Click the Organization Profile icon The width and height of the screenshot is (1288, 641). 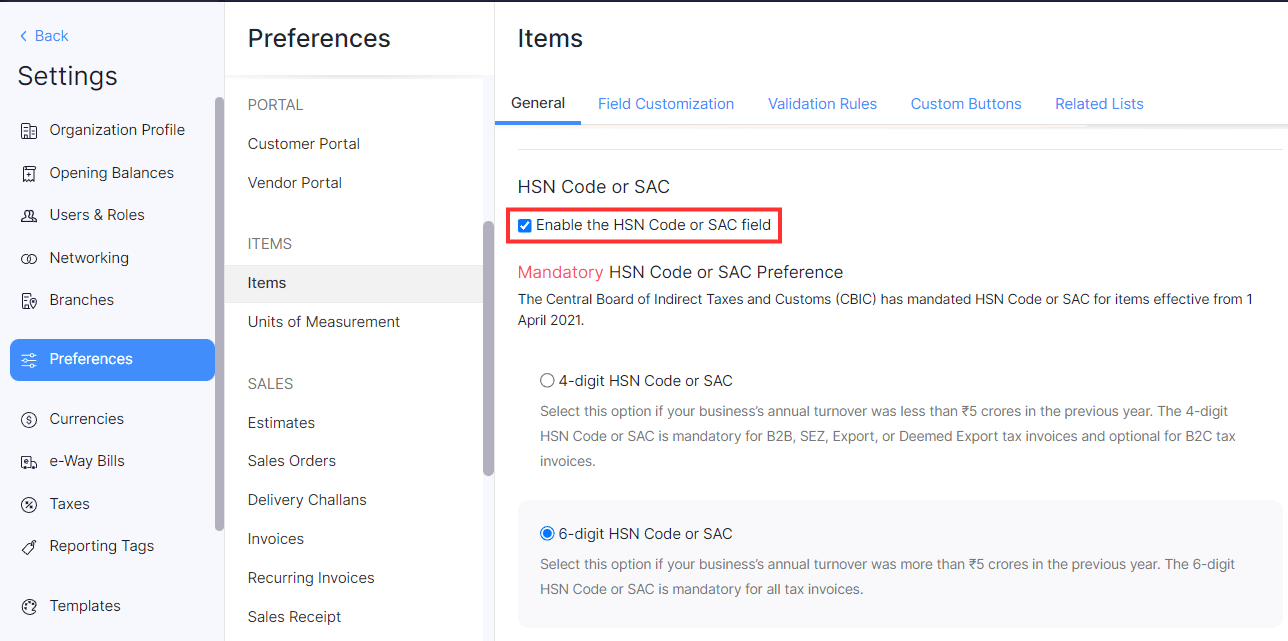(x=31, y=129)
